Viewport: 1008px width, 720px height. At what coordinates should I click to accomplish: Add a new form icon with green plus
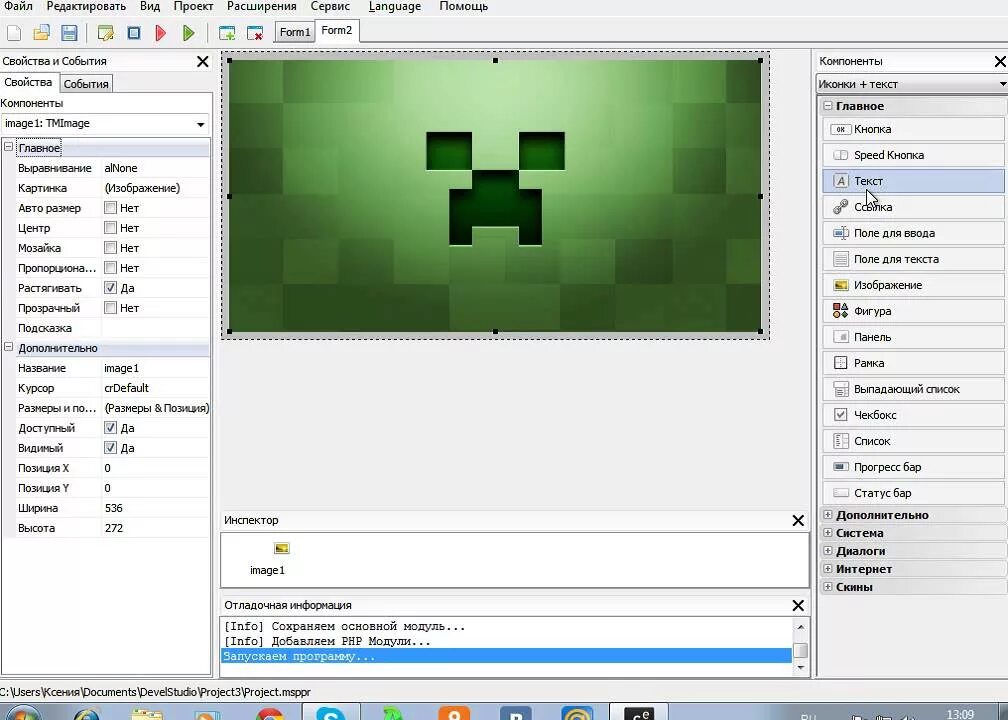pos(227,33)
